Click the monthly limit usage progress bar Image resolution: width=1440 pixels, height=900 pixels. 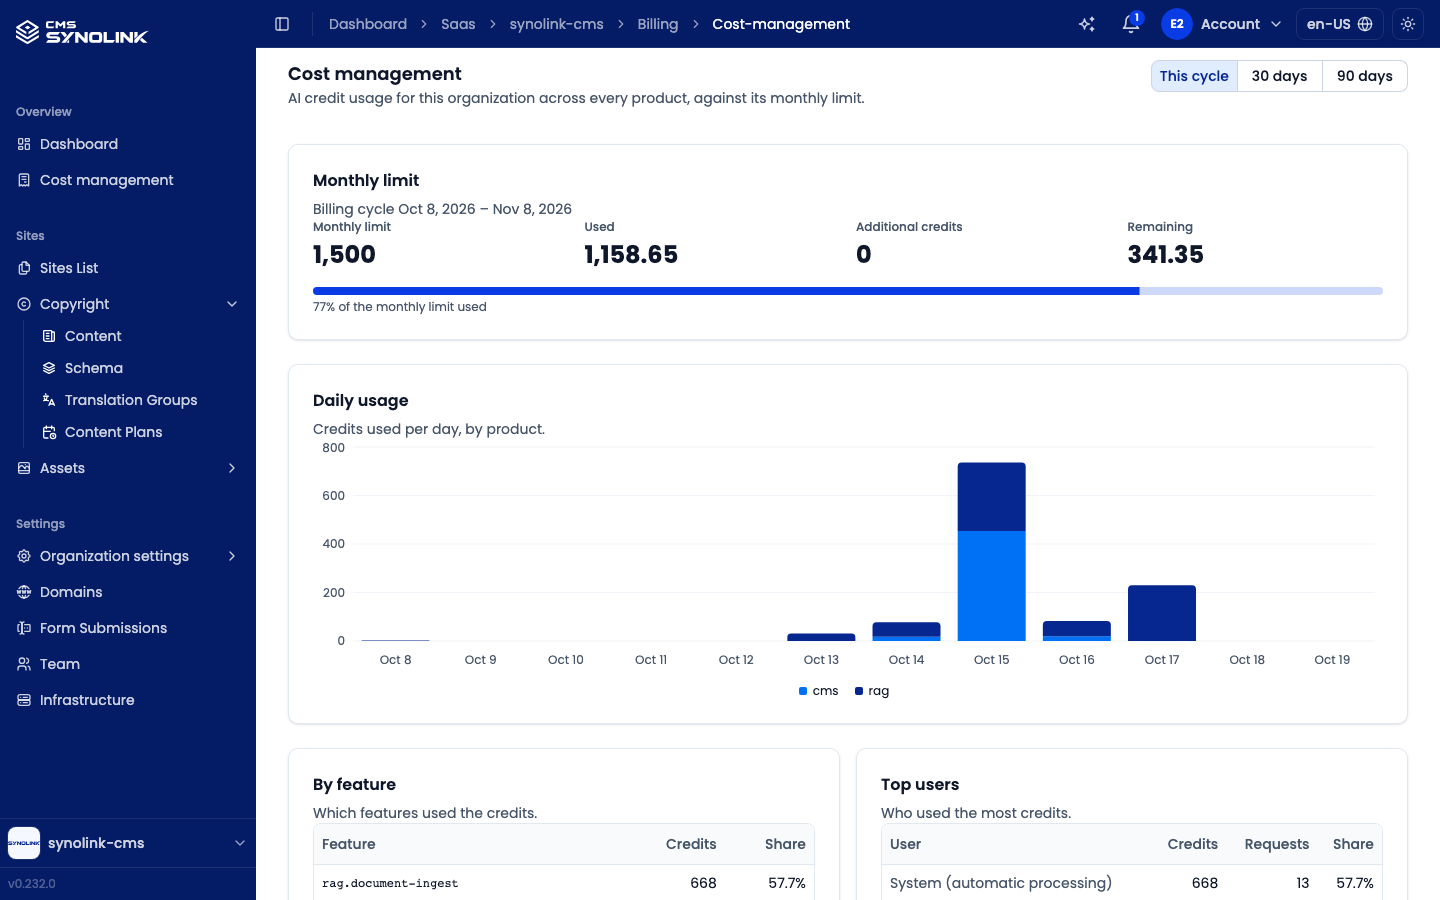coord(848,291)
